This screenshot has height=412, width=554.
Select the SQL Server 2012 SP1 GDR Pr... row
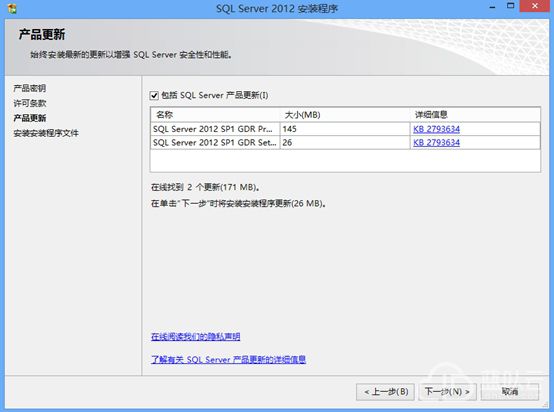tap(345, 129)
